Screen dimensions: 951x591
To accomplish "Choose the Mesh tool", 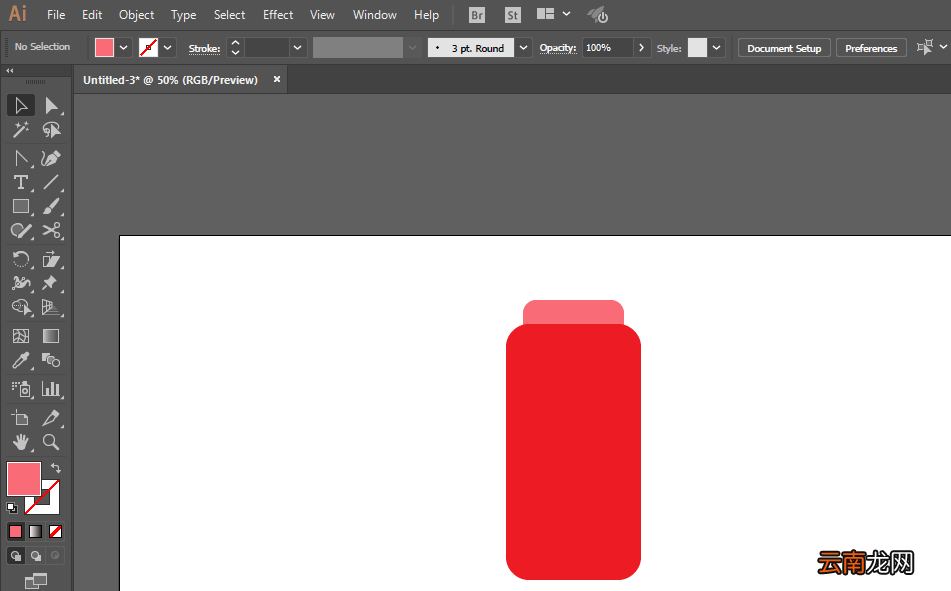I will click(21, 336).
